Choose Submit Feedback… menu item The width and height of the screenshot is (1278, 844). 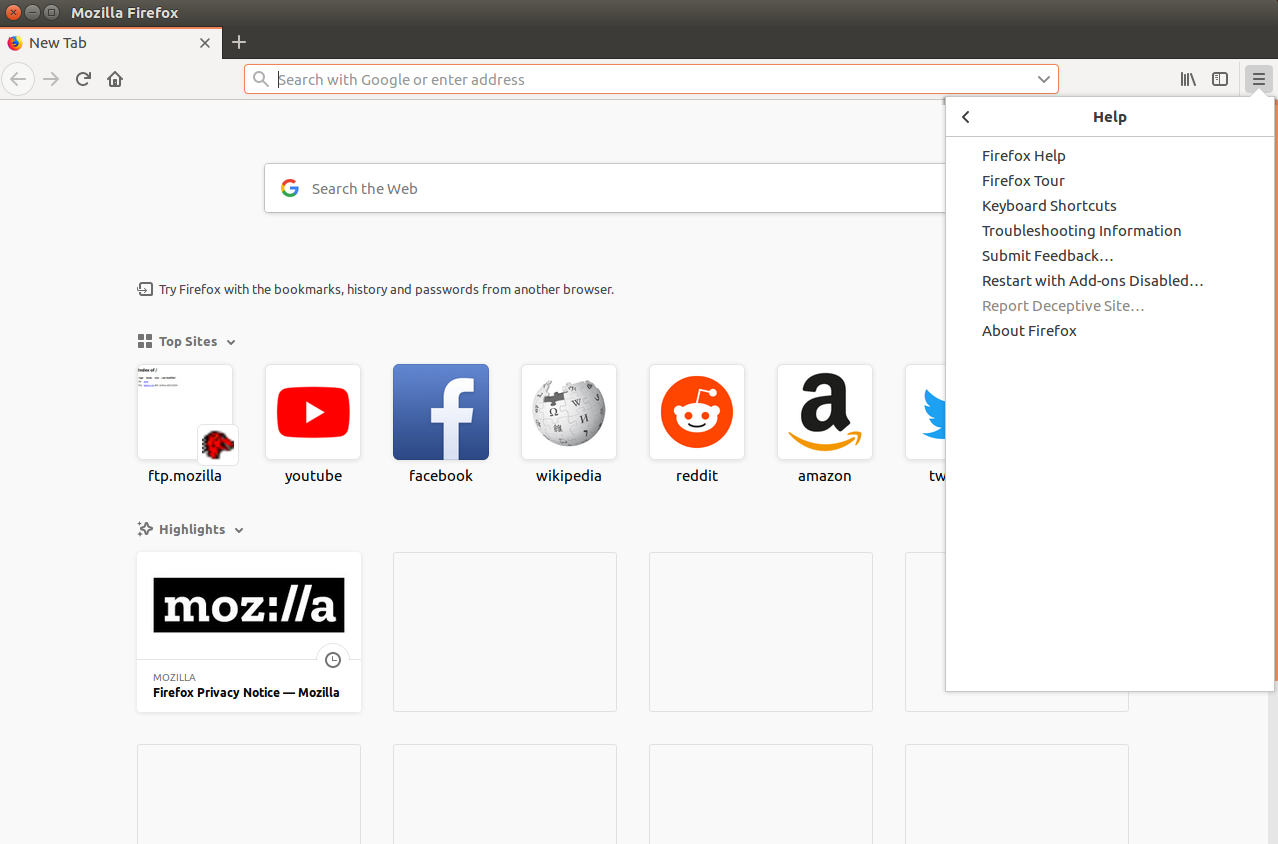click(1110, 256)
